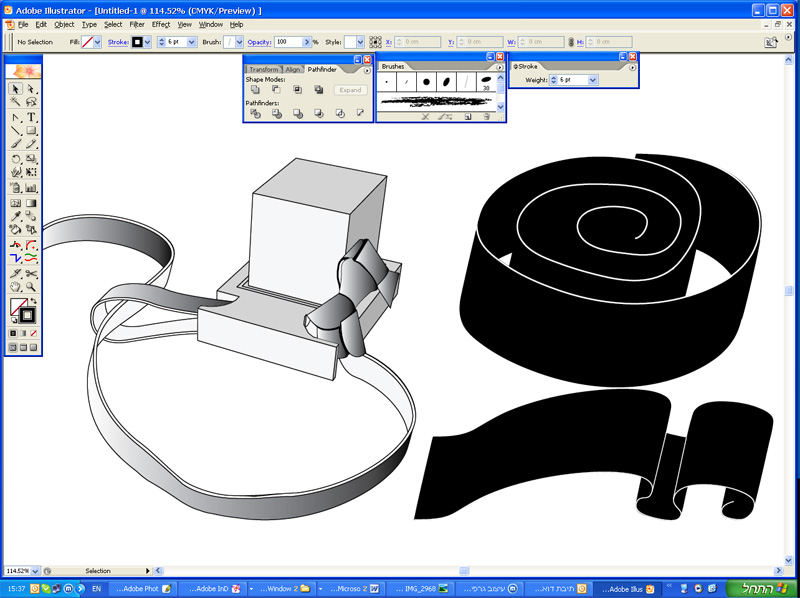Select the Magic Wand tool

16,102
